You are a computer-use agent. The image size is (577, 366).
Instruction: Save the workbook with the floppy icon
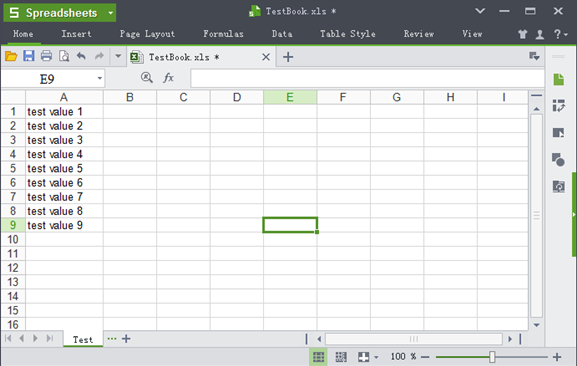29,56
